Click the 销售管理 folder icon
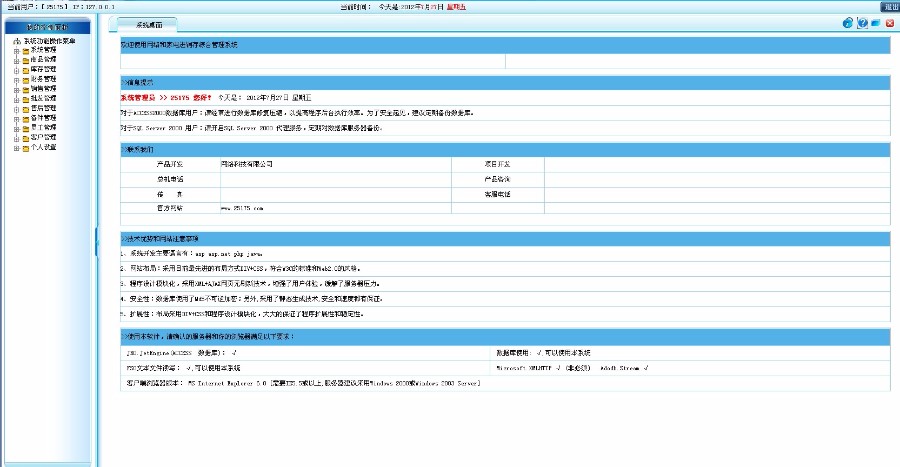The image size is (900, 467). [x=26, y=90]
